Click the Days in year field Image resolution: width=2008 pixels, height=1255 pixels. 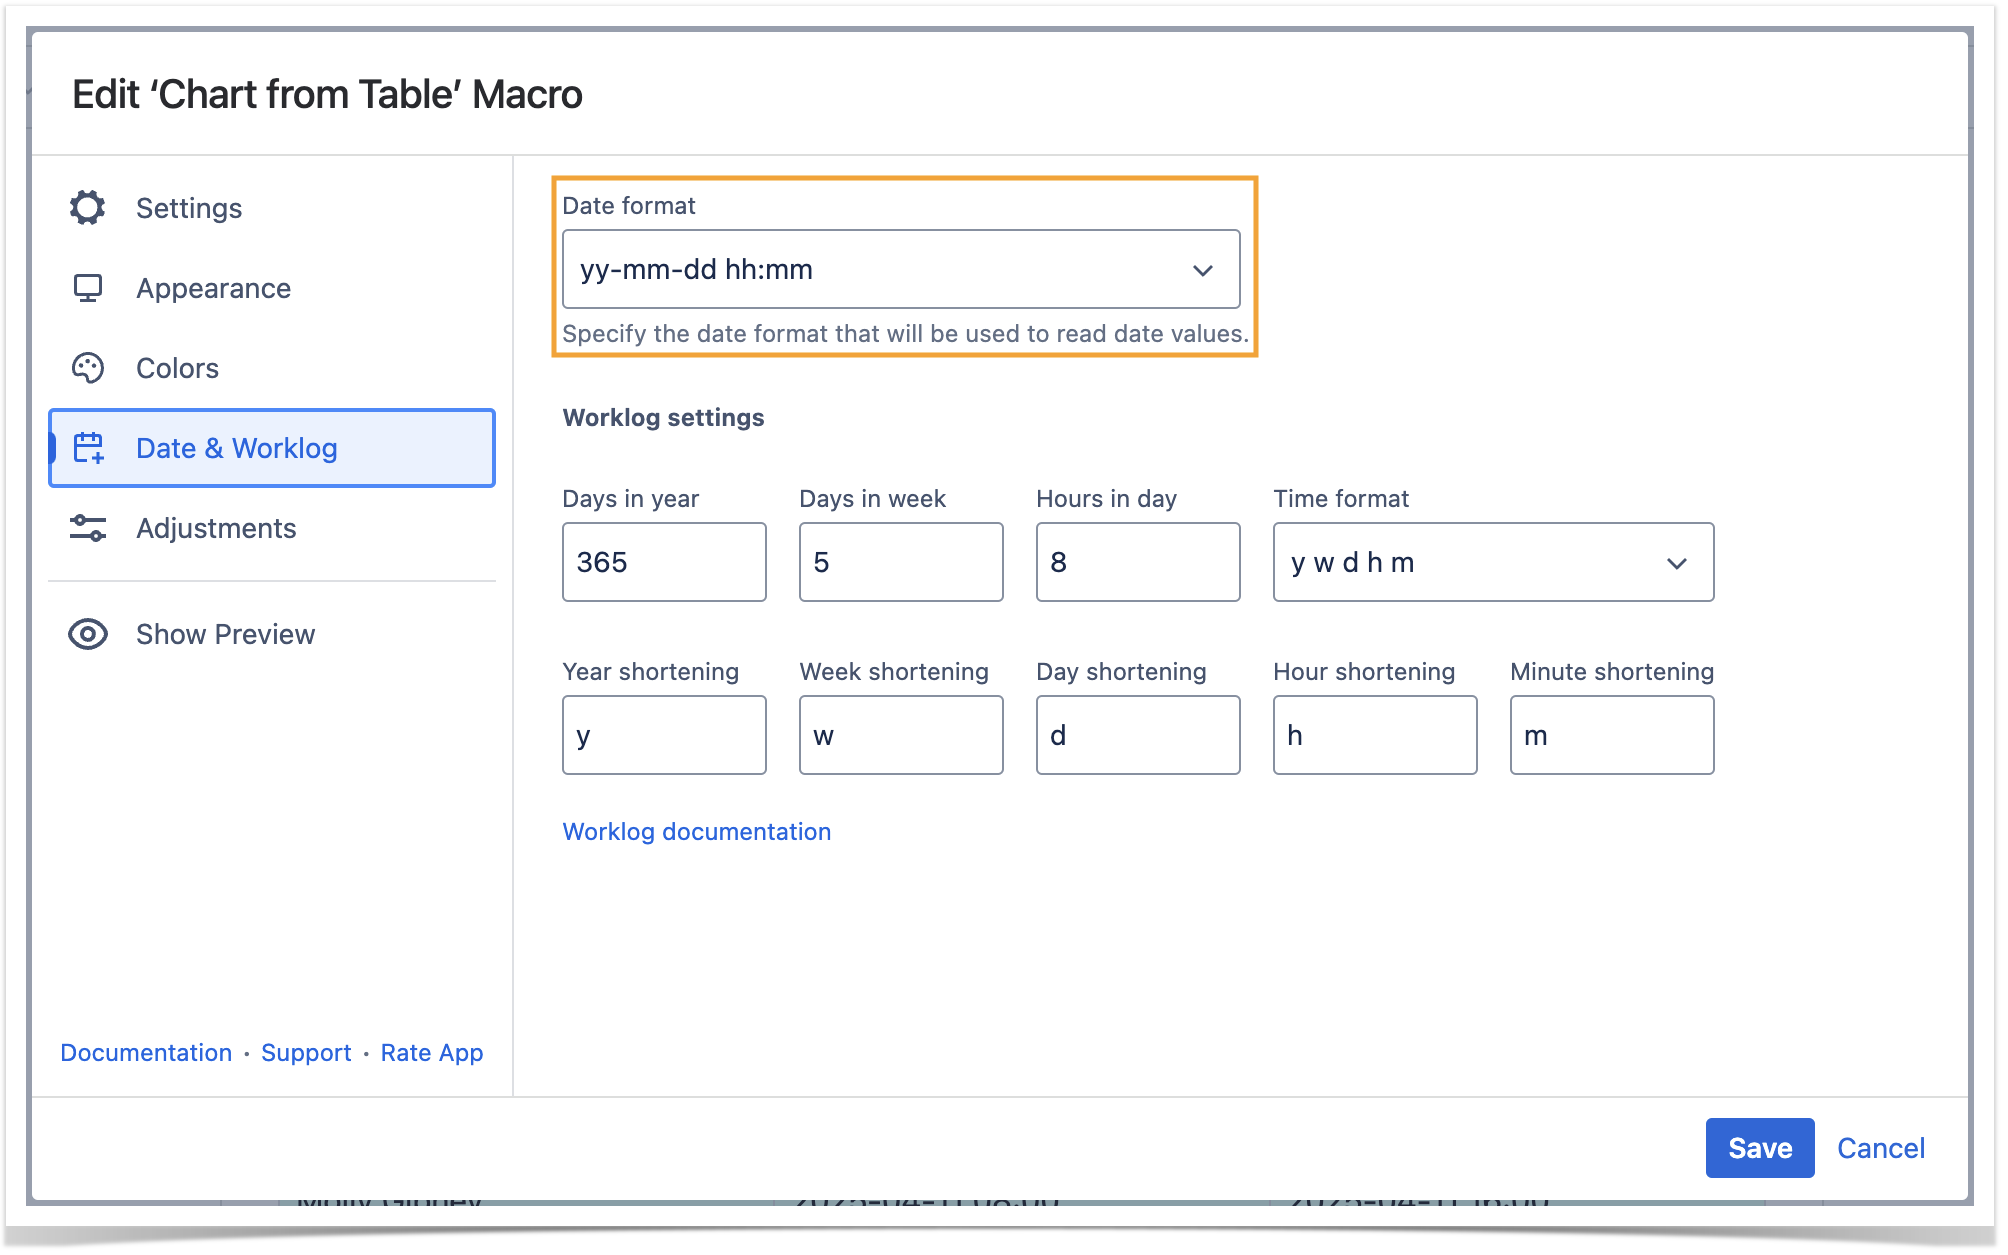coord(664,562)
